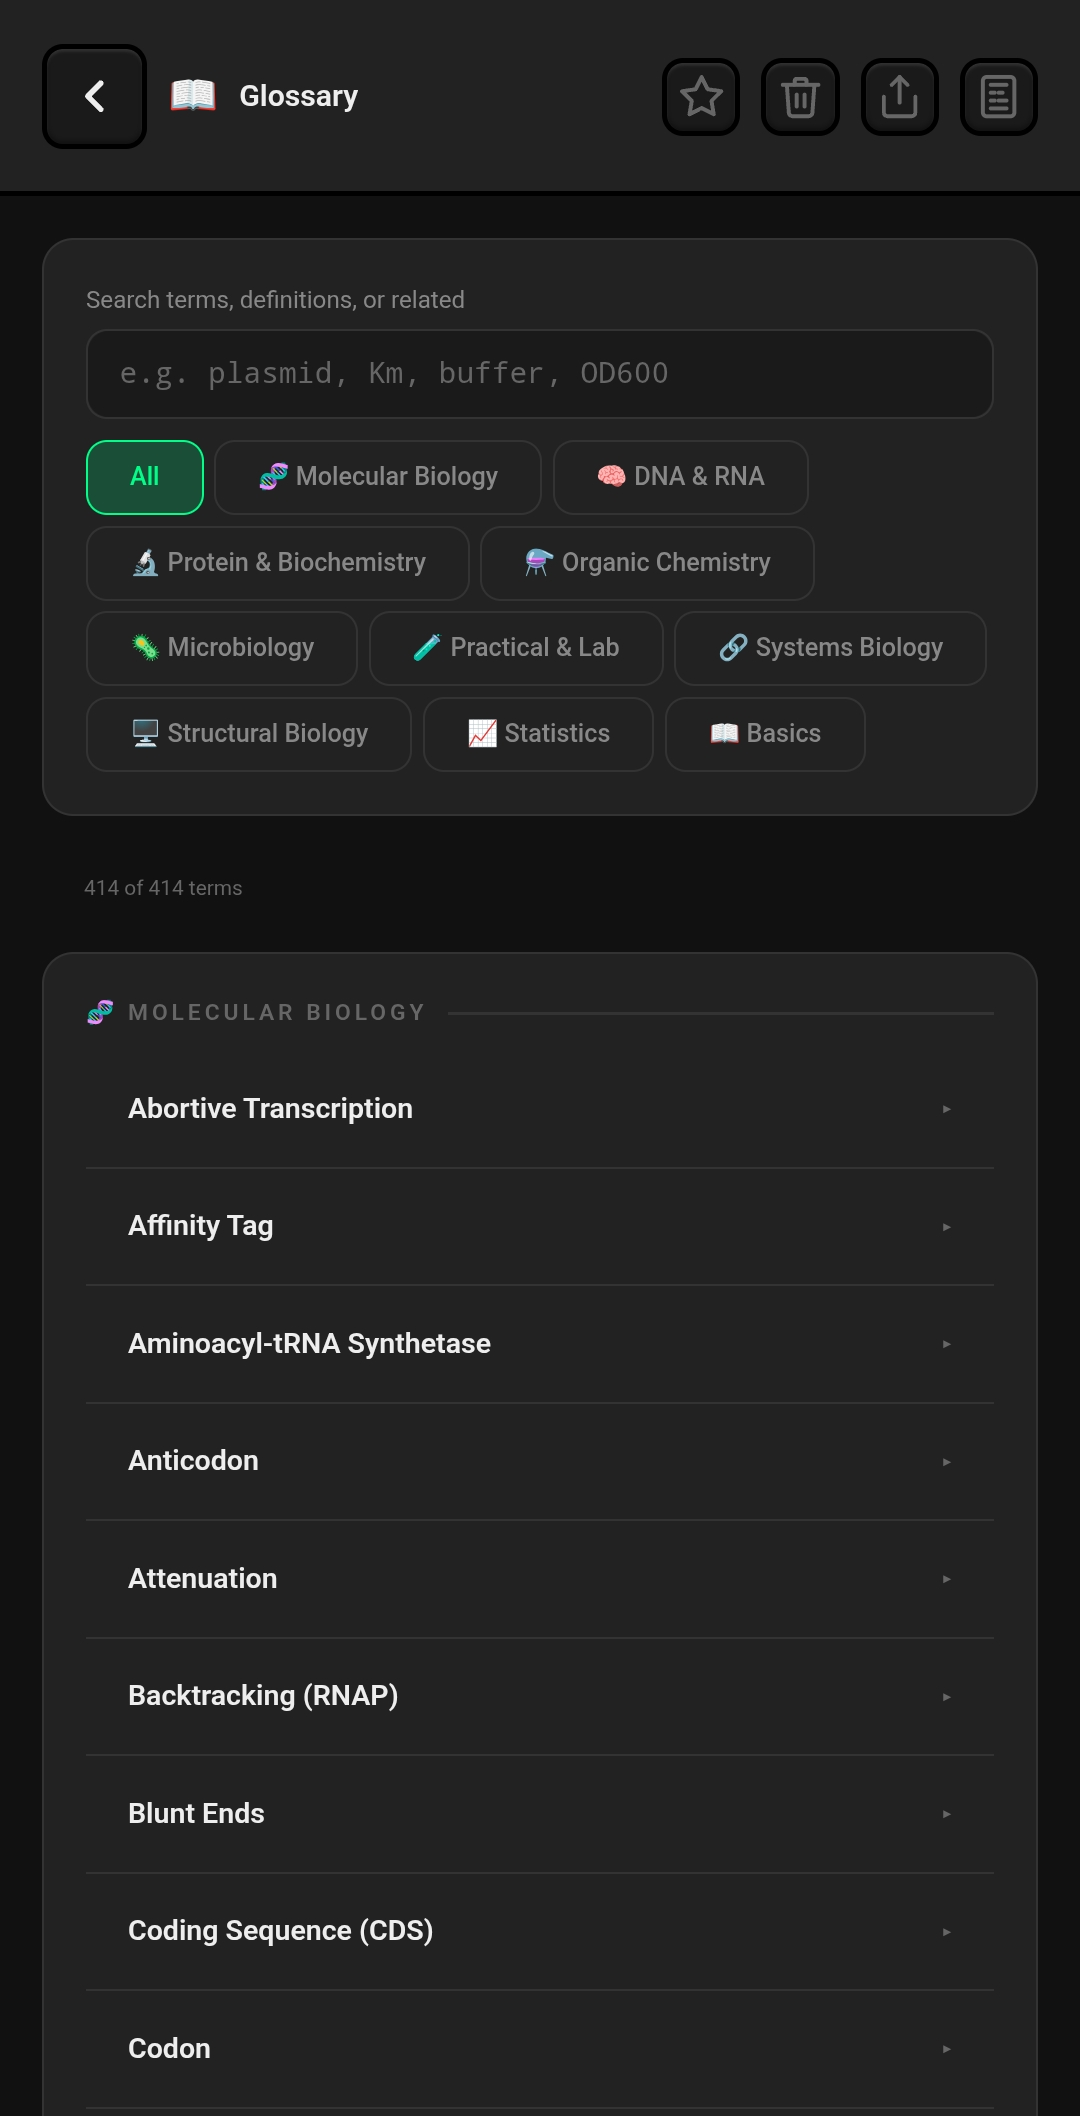The image size is (1080, 2116).
Task: Expand the Anticodon definition
Action: [540, 1460]
